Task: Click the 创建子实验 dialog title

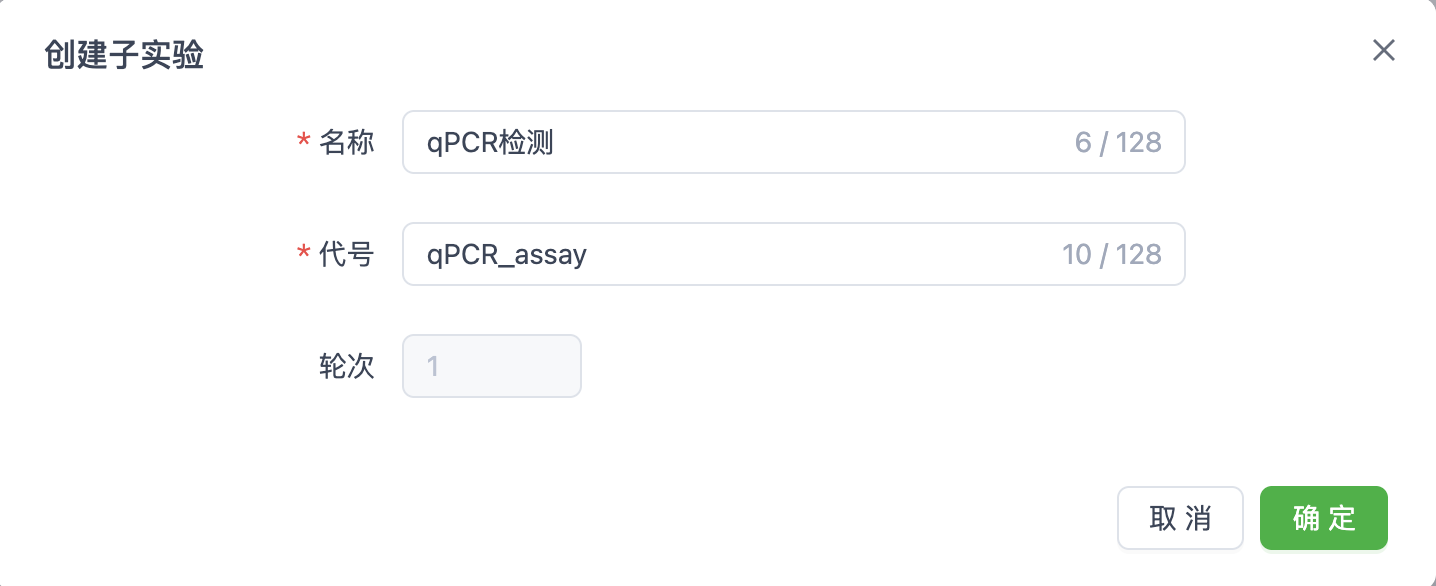Action: click(124, 56)
